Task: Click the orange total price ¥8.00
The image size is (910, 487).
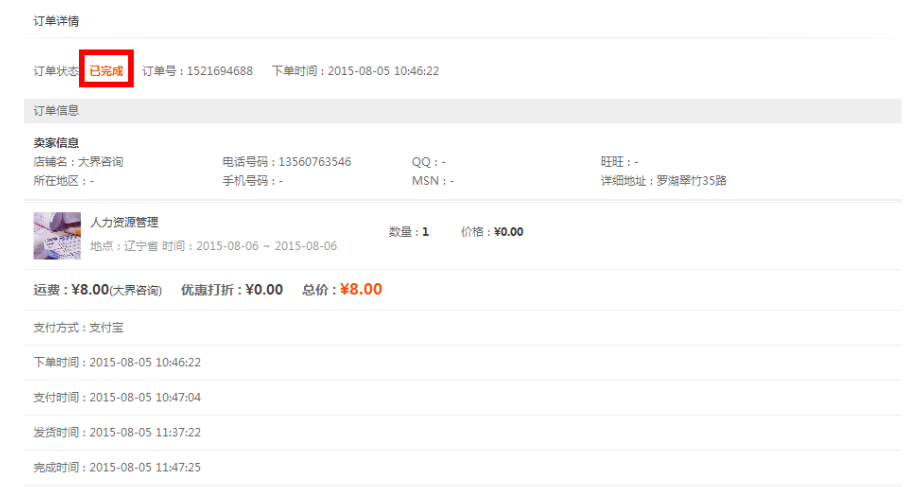Action: [x=361, y=289]
